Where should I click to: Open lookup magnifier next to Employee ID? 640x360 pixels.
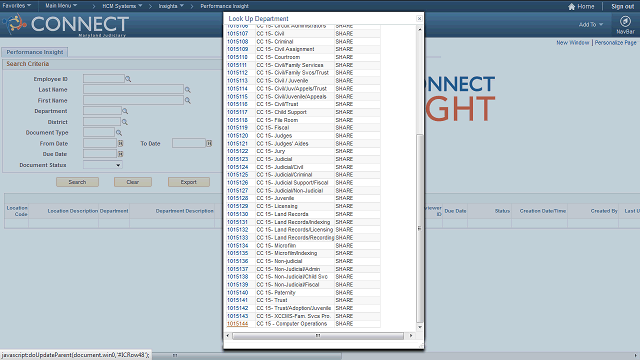click(x=128, y=79)
